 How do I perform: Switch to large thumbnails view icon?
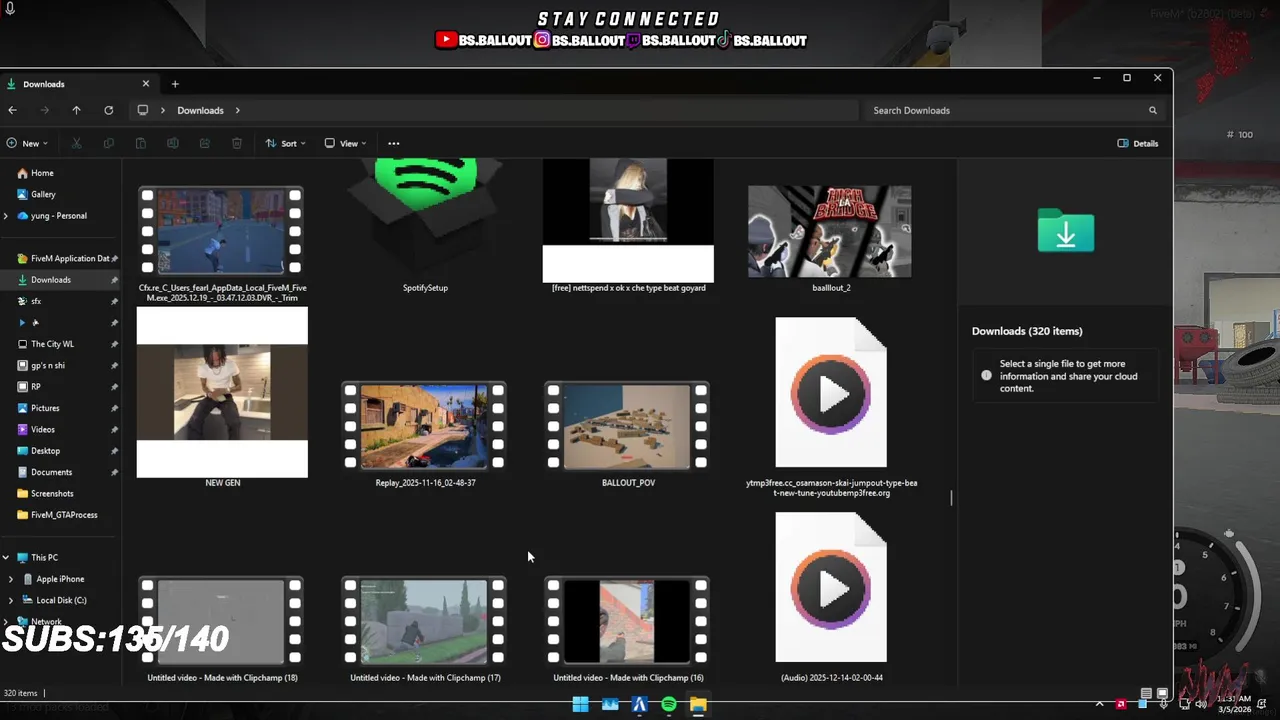pos(1162,693)
